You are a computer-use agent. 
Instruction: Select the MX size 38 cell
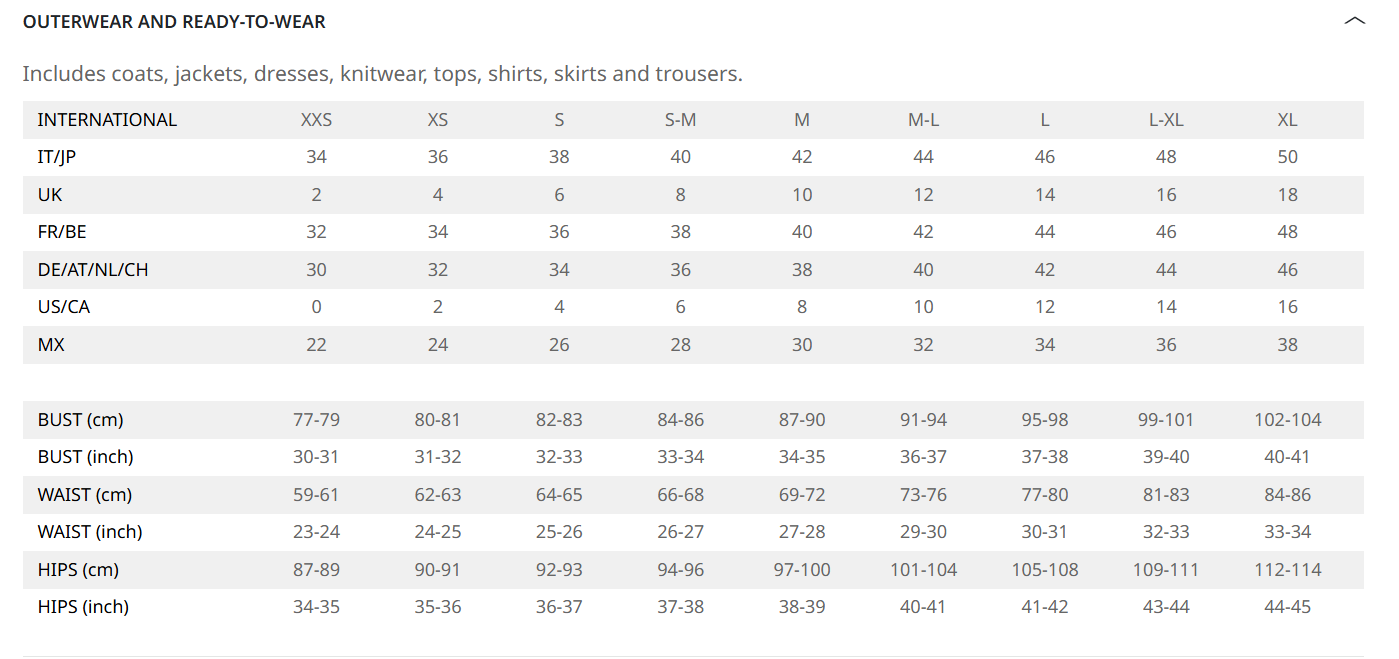pyautogui.click(x=1287, y=345)
